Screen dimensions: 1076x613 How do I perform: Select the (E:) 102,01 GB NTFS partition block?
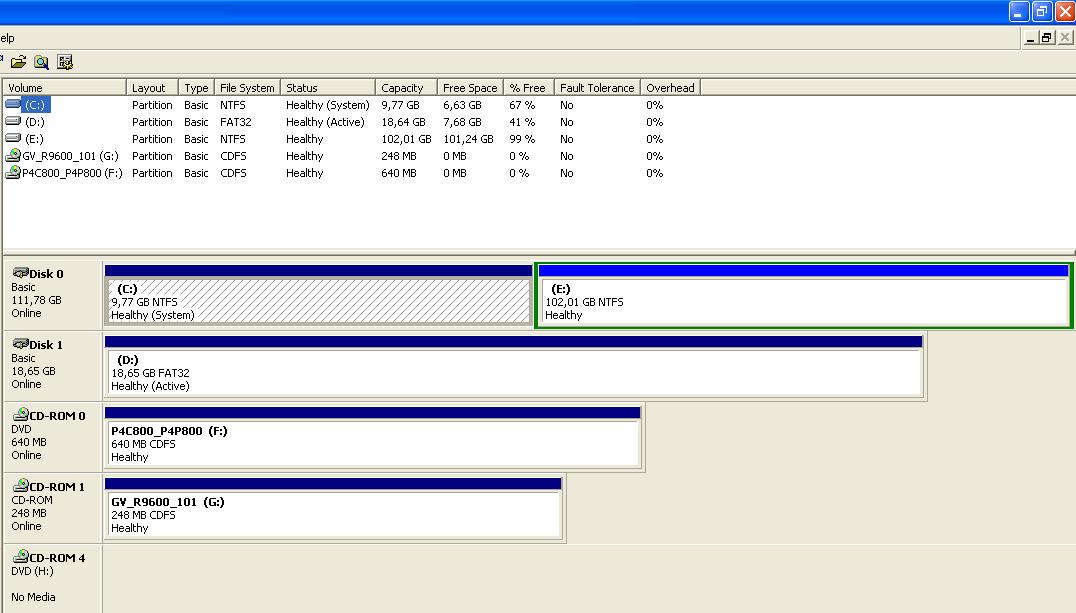804,301
